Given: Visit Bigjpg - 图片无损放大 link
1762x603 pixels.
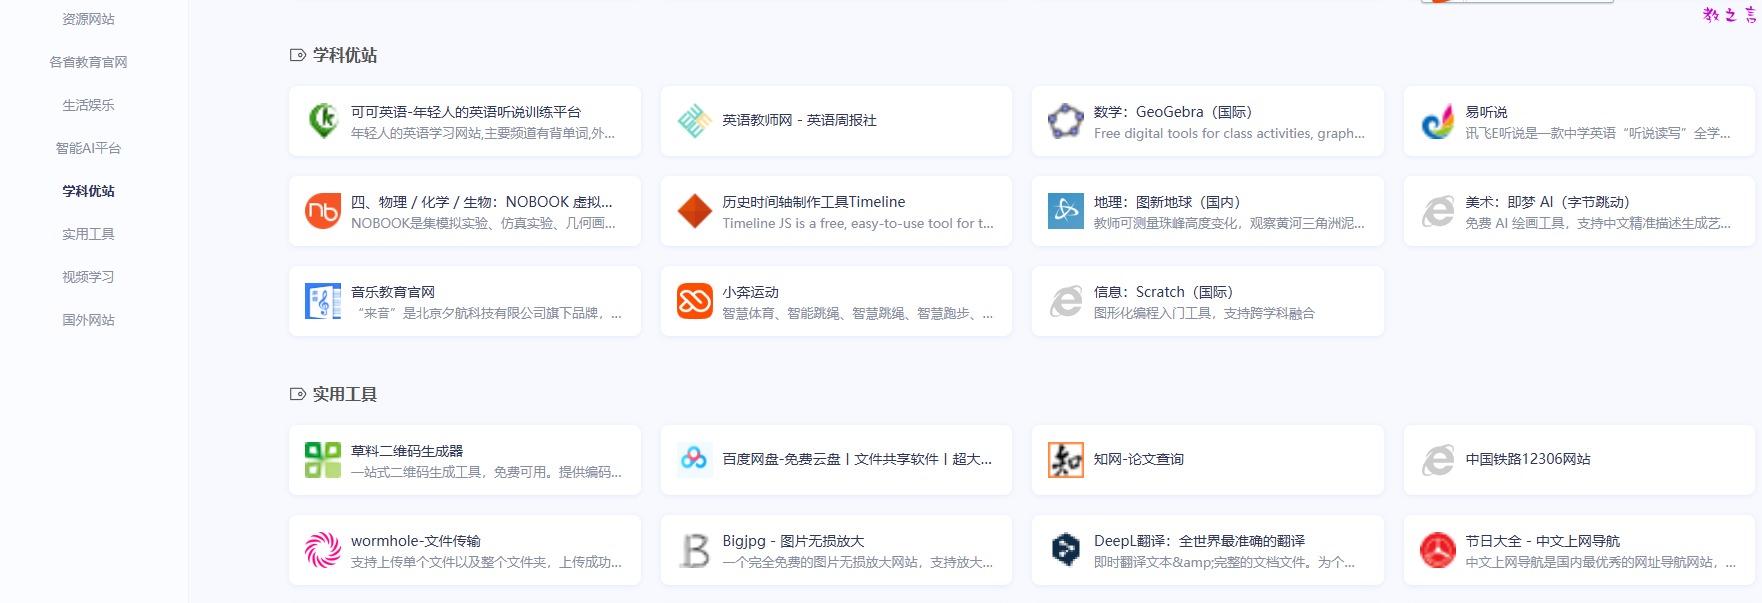Looking at the screenshot, I should [794, 541].
